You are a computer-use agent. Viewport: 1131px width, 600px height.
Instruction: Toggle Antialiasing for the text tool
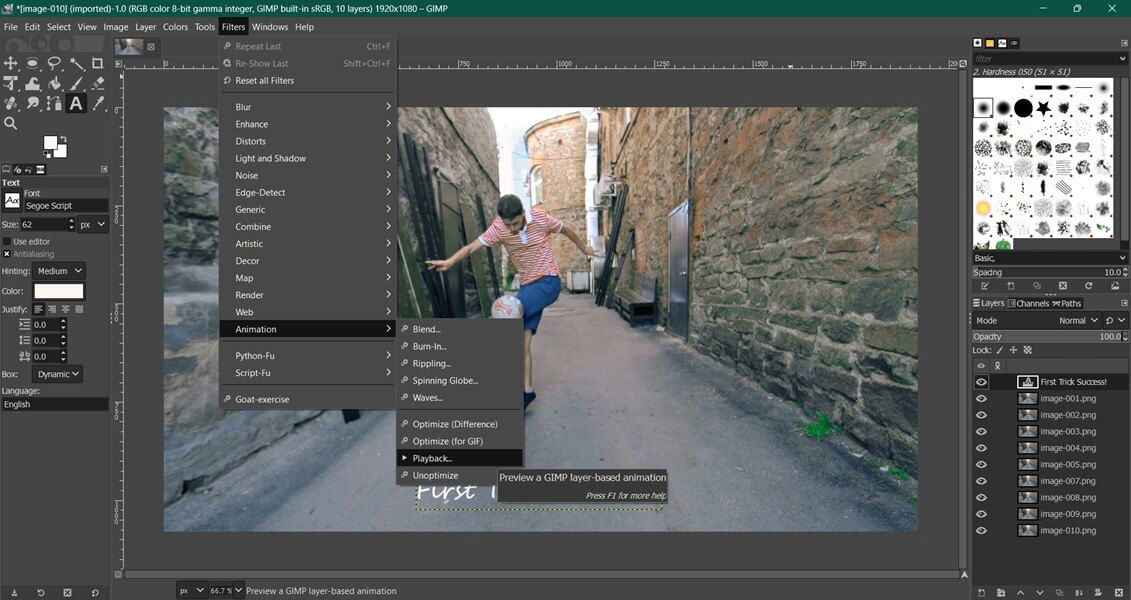point(8,254)
